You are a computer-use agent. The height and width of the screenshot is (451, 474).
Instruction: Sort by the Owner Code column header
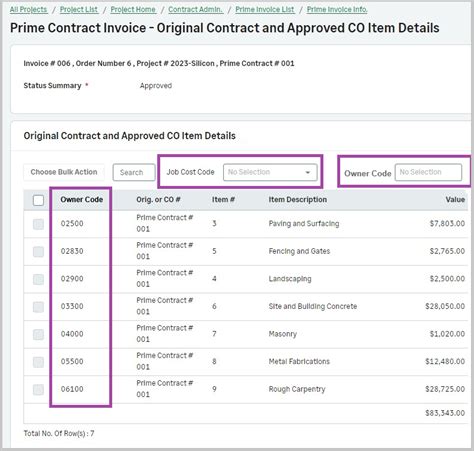point(82,200)
